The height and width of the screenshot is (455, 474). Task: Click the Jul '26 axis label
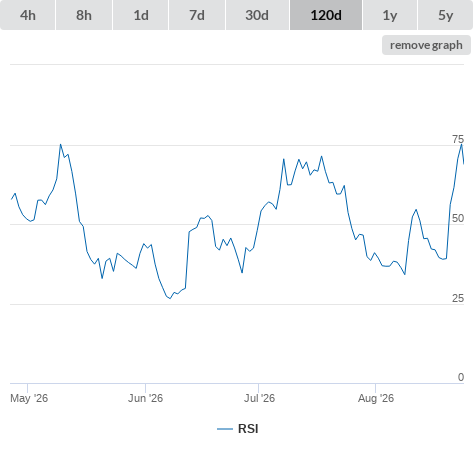259,398
